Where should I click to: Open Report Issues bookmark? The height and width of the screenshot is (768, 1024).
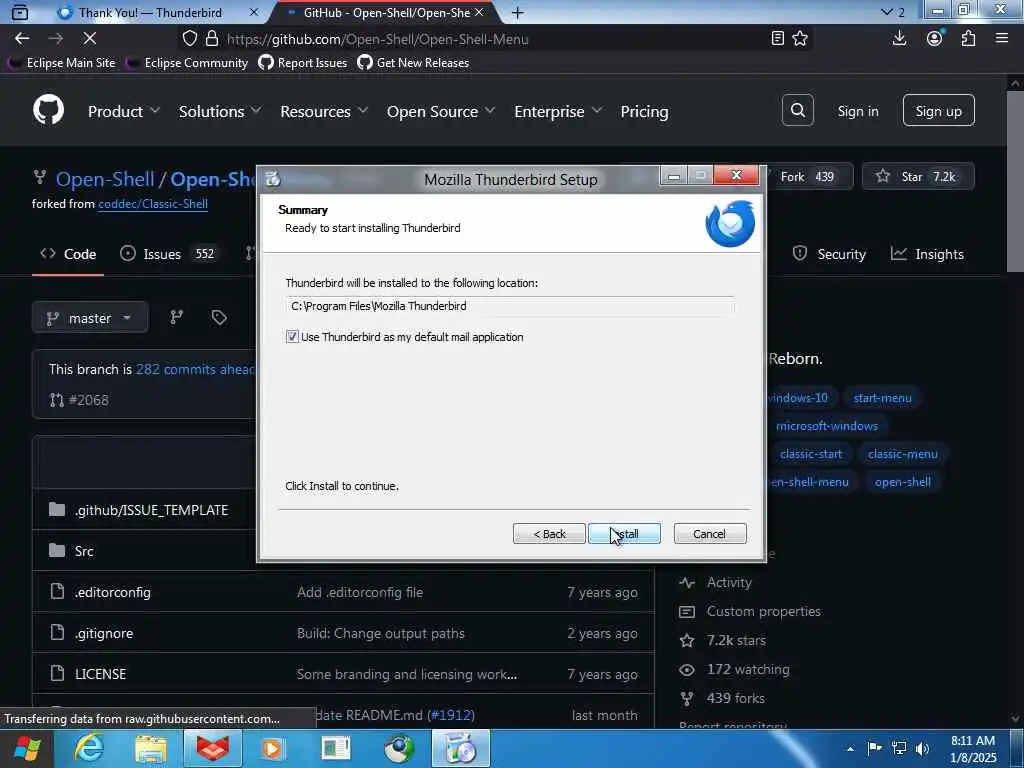point(302,63)
